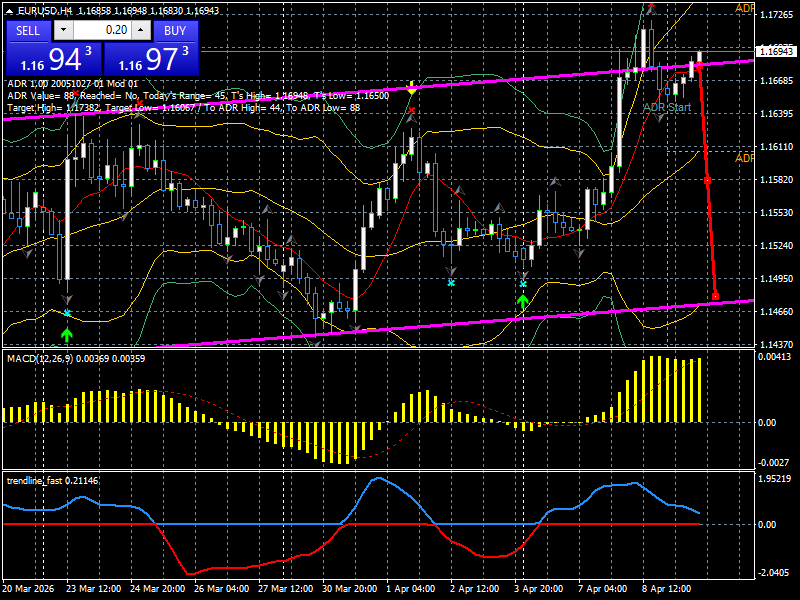This screenshot has height=600, width=800.
Task: Click the volume decrease arrow beside the lot field
Action: [x=63, y=31]
